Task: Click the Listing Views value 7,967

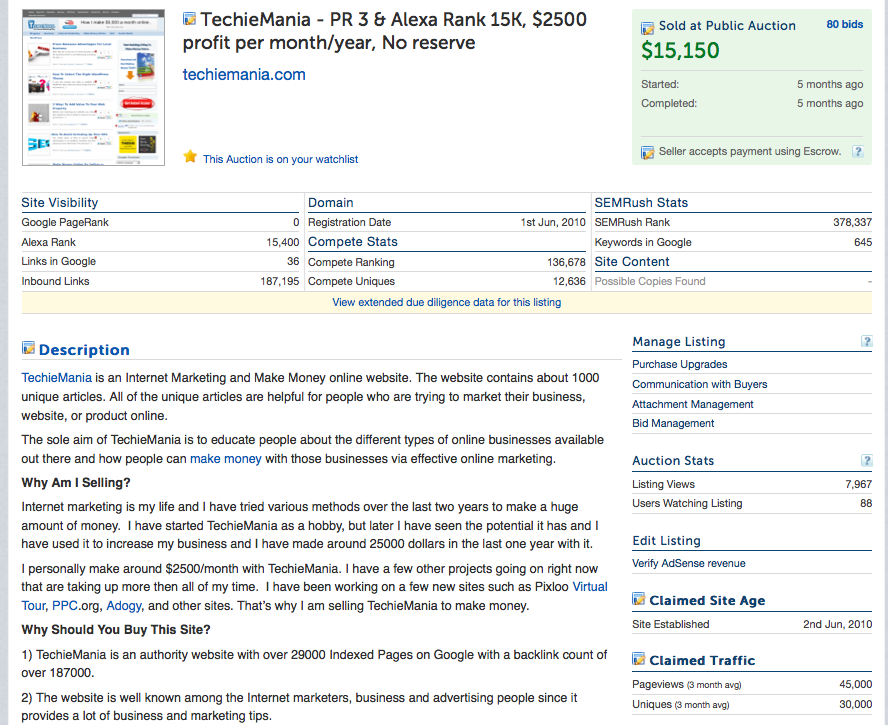Action: tap(859, 484)
